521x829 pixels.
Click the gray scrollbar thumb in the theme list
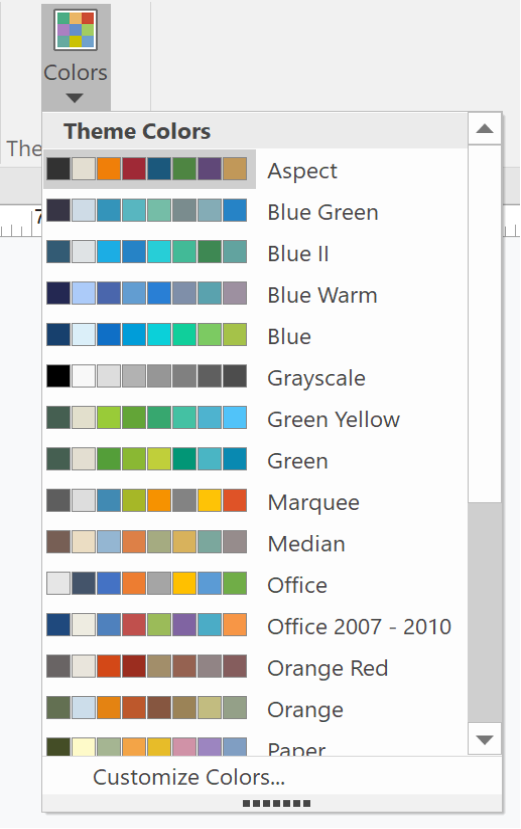tap(485, 612)
